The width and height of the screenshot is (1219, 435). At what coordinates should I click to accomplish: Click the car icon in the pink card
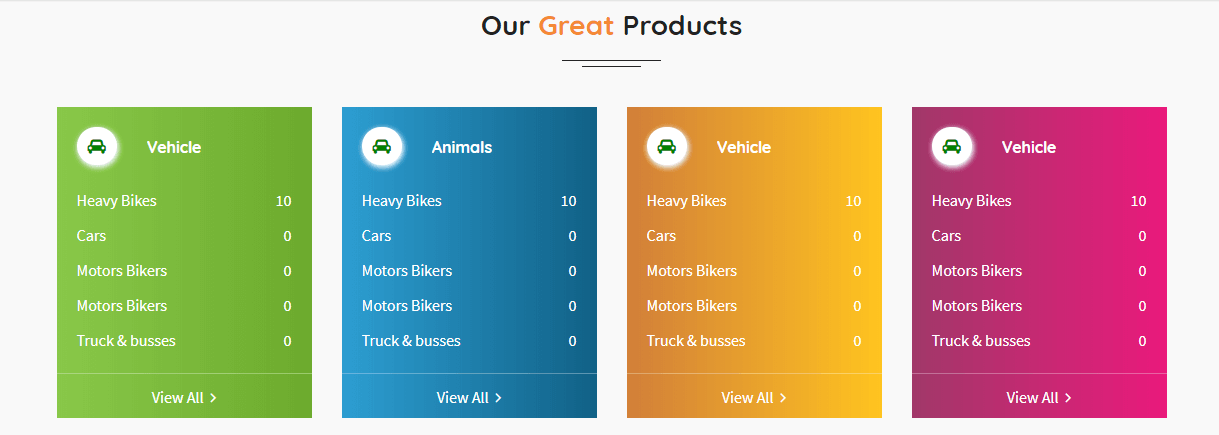(952, 147)
